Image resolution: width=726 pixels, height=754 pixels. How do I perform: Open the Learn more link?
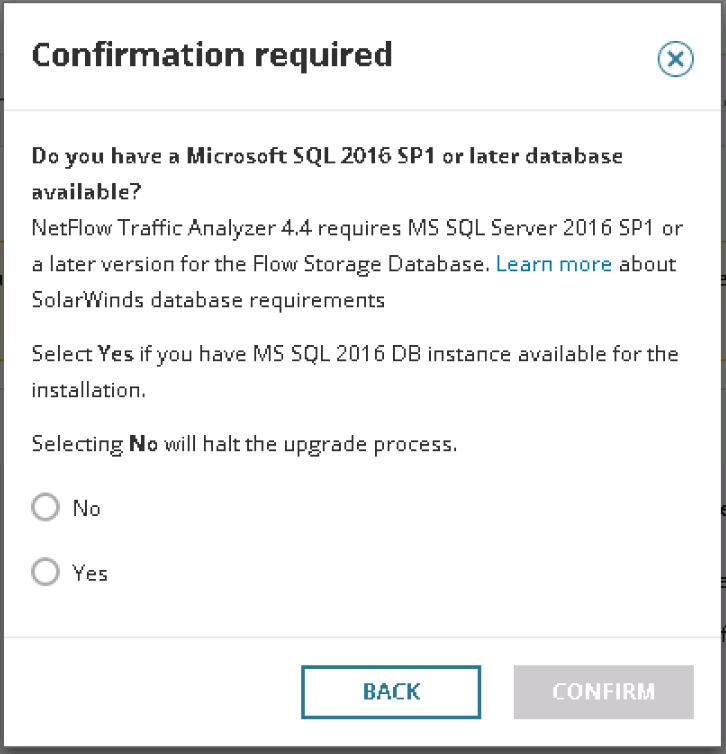pos(554,264)
